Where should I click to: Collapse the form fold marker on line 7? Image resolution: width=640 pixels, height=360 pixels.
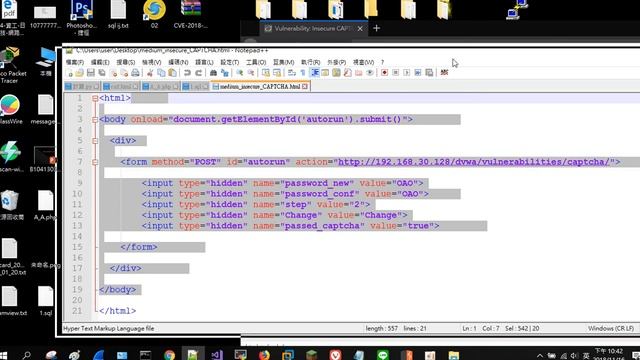(x=95, y=162)
